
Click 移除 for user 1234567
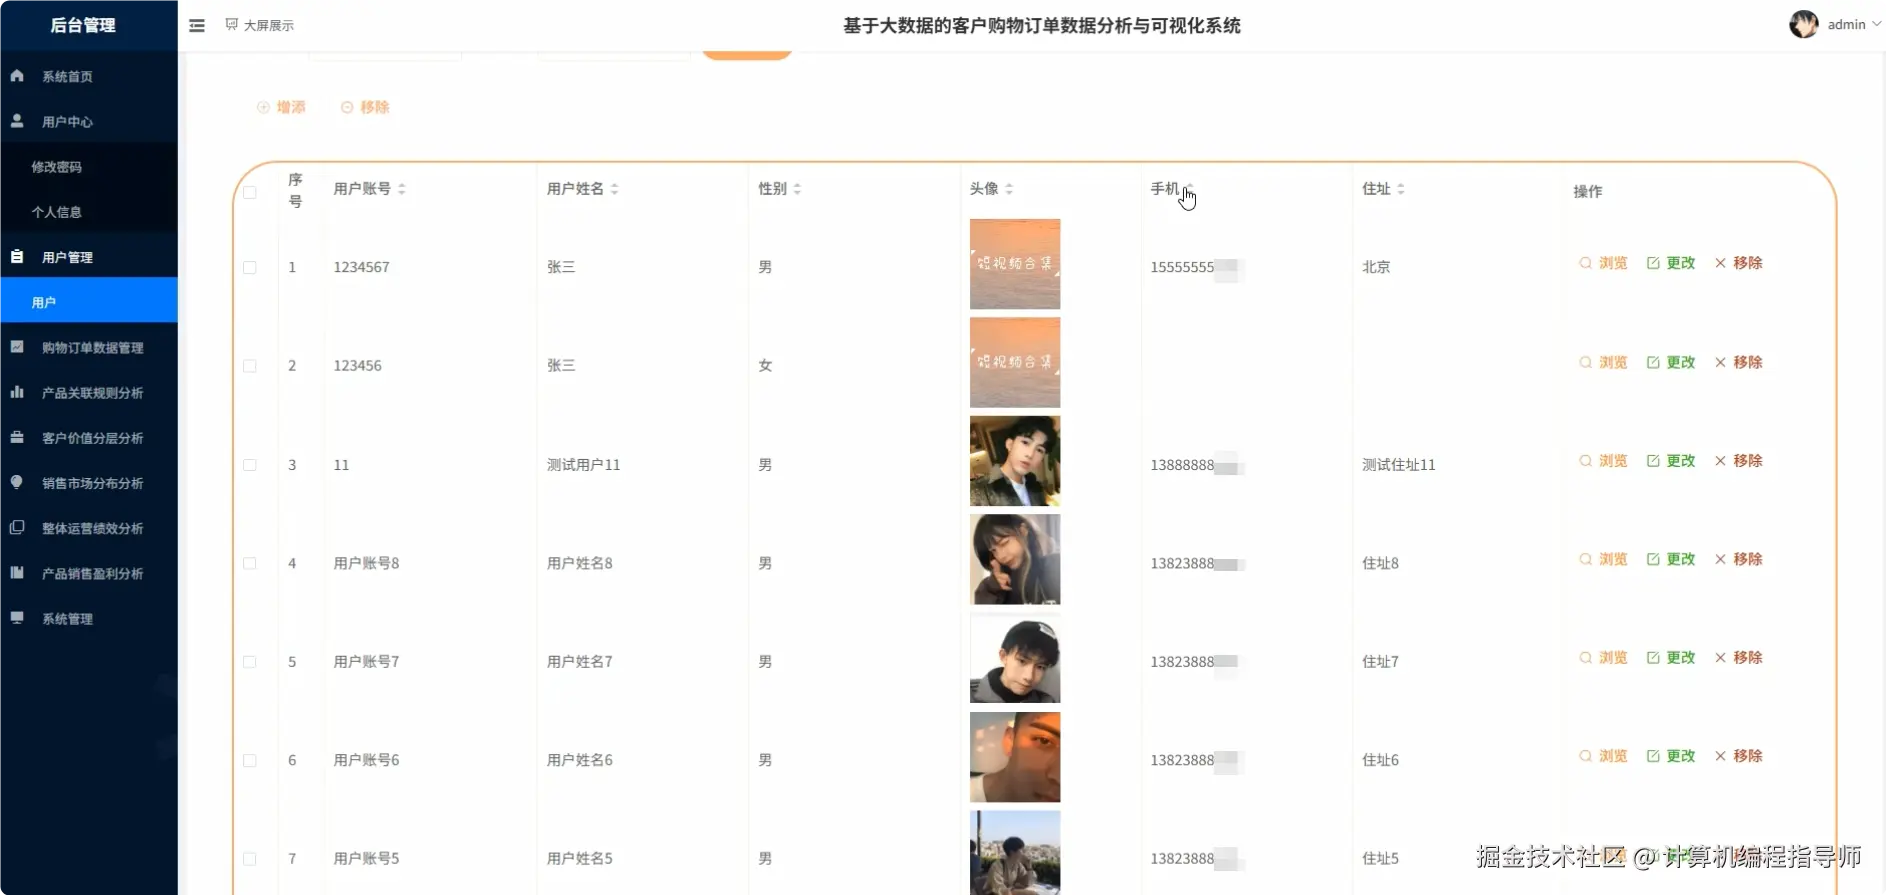point(1739,263)
